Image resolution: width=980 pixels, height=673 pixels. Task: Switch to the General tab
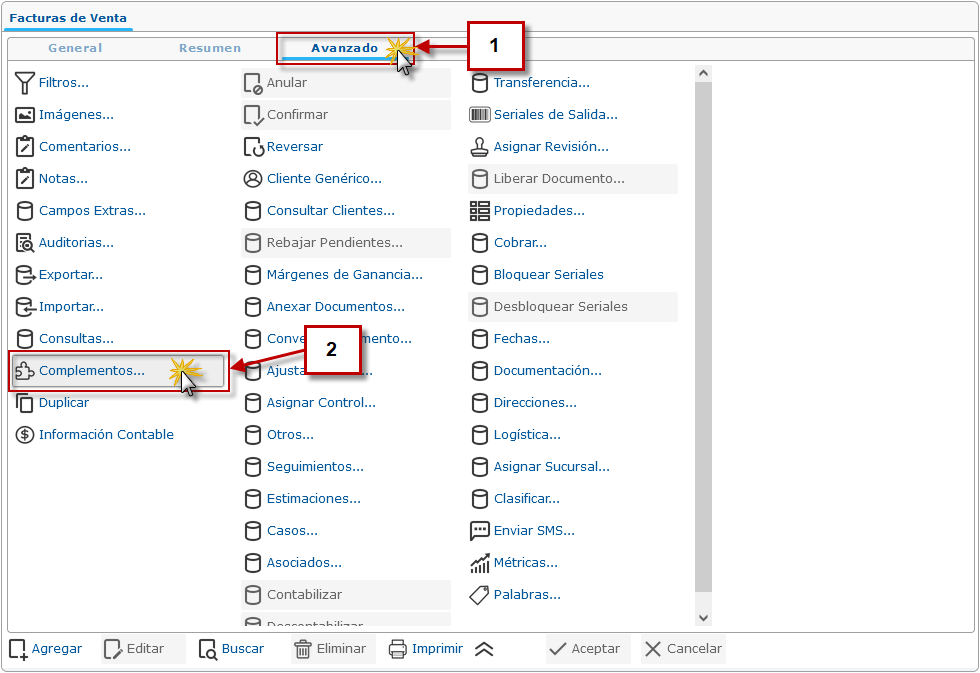[x=75, y=48]
